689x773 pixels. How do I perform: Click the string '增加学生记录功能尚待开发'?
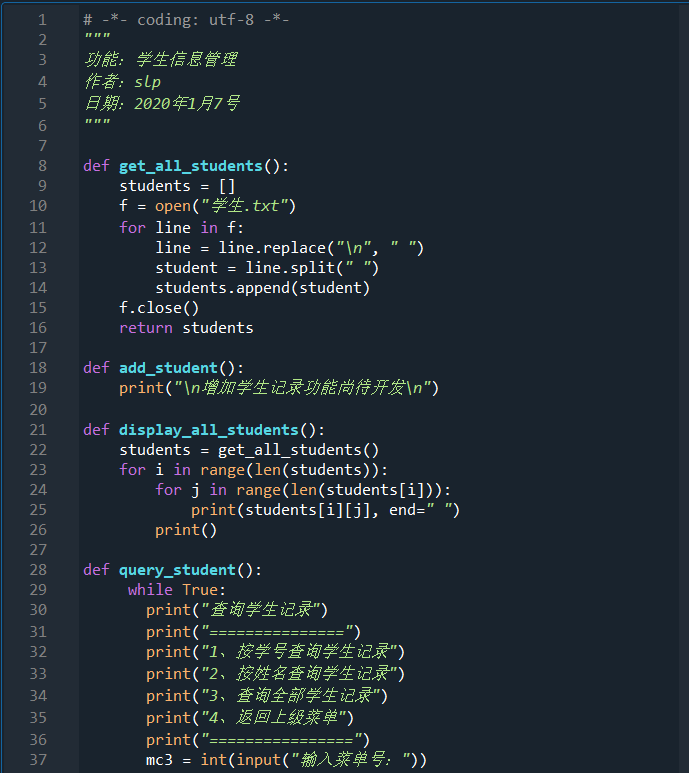[303, 387]
